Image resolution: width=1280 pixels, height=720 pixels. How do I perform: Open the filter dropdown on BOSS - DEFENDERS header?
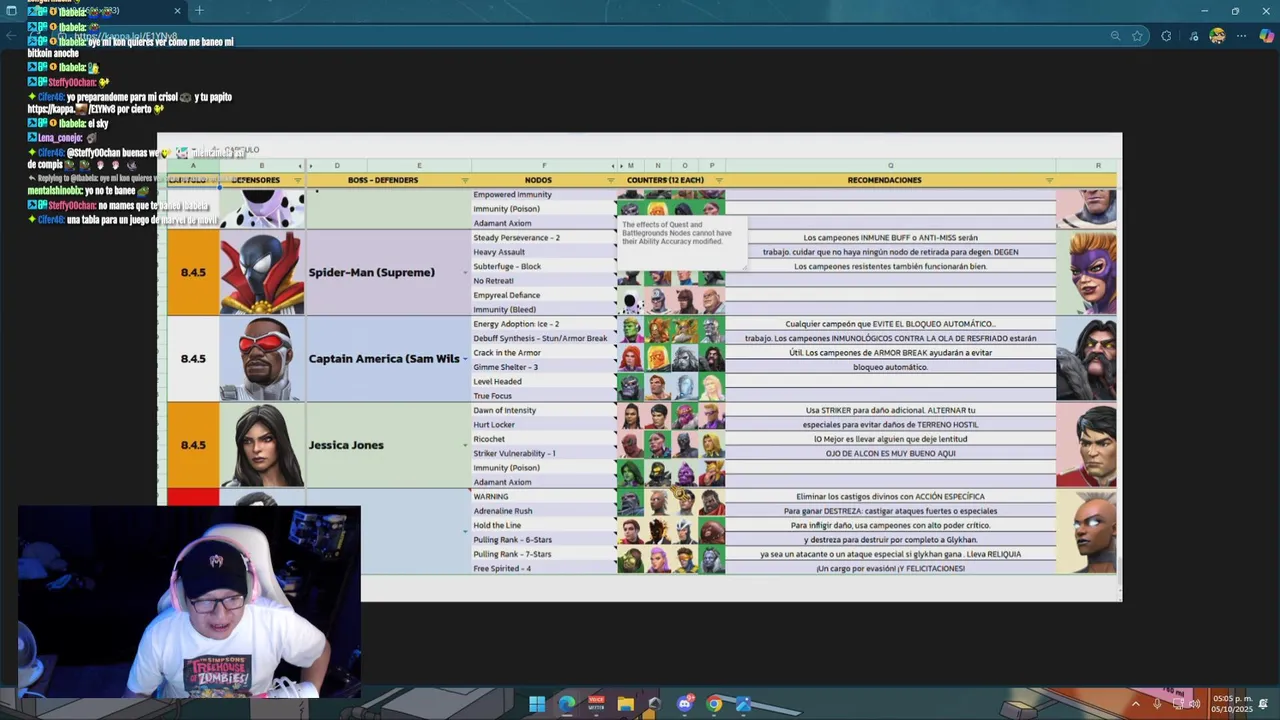coord(464,180)
